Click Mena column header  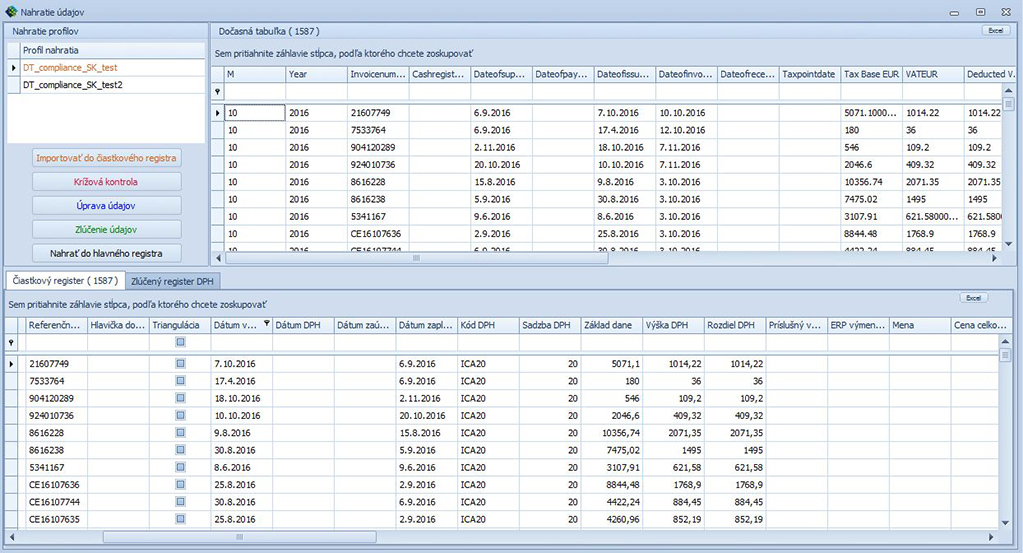(x=919, y=325)
